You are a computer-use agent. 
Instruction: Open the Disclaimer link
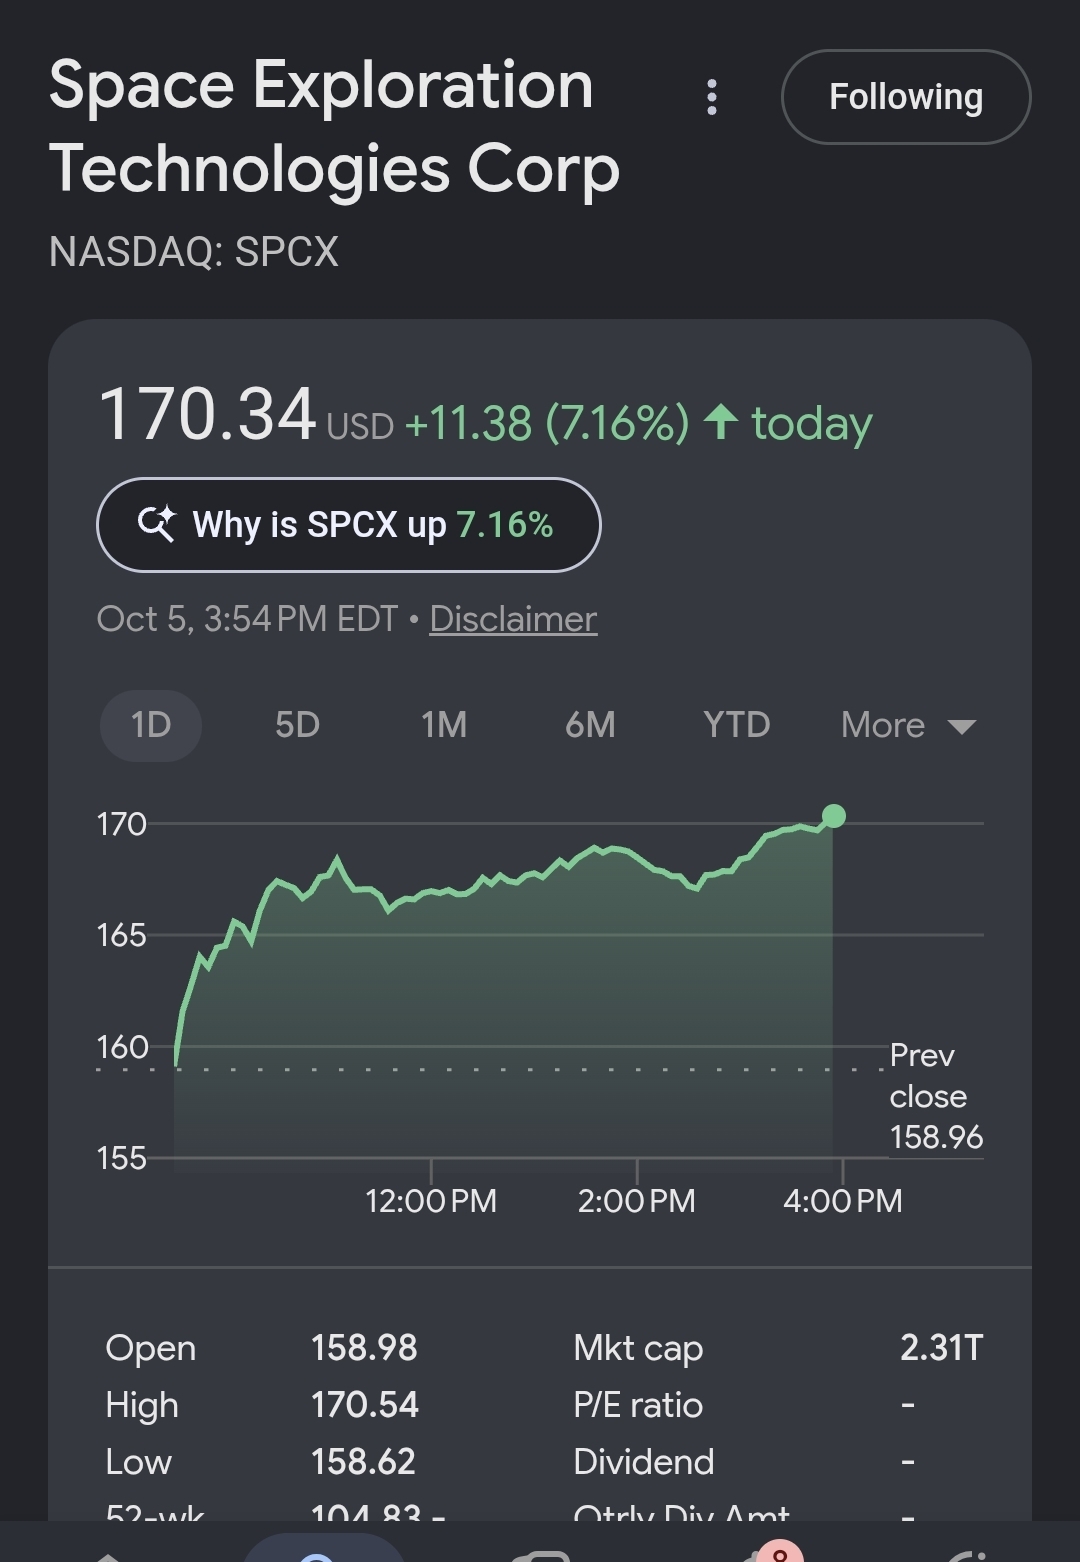513,619
